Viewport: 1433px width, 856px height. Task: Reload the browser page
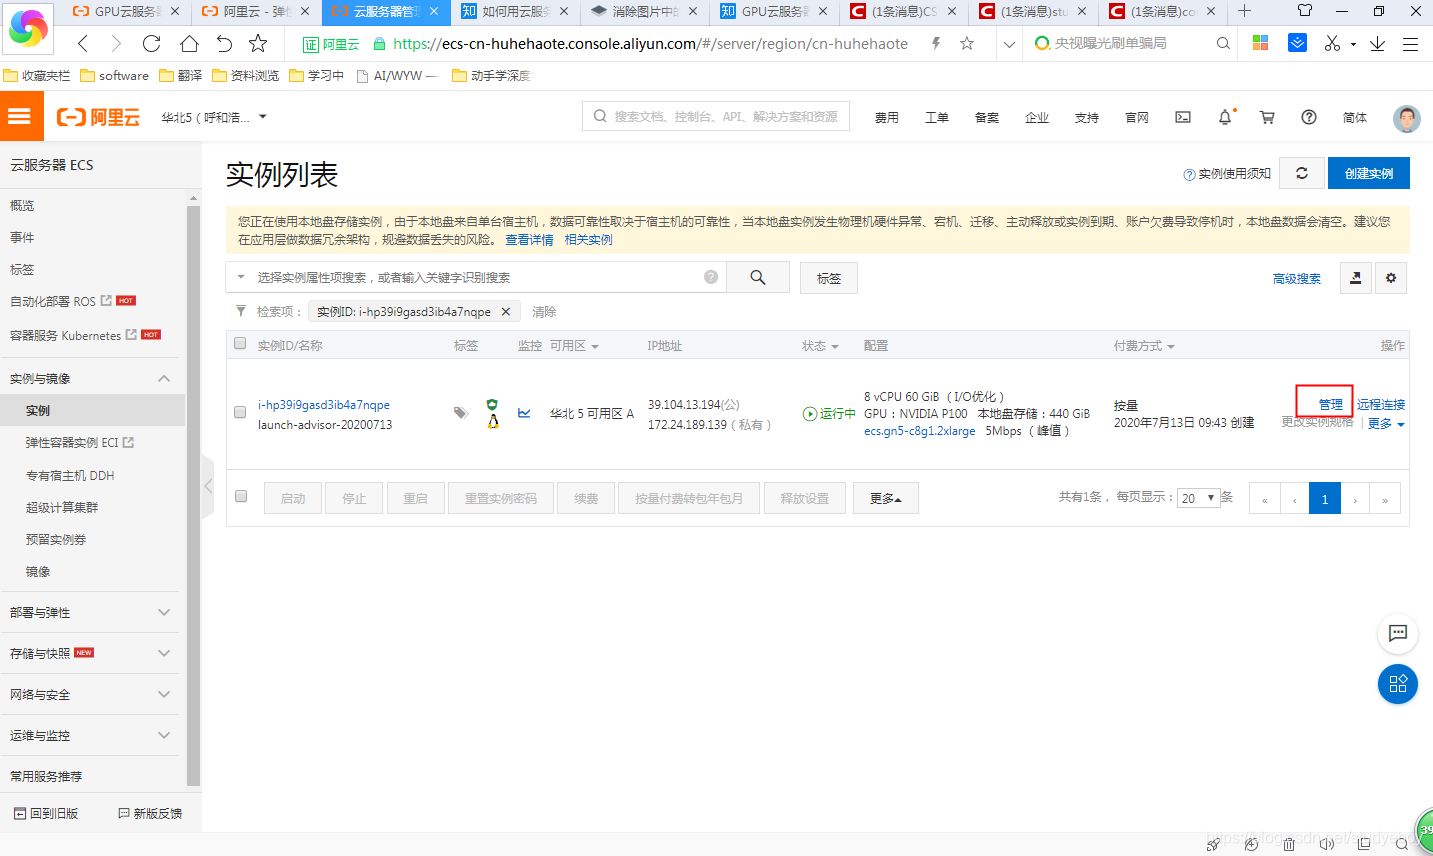152,43
